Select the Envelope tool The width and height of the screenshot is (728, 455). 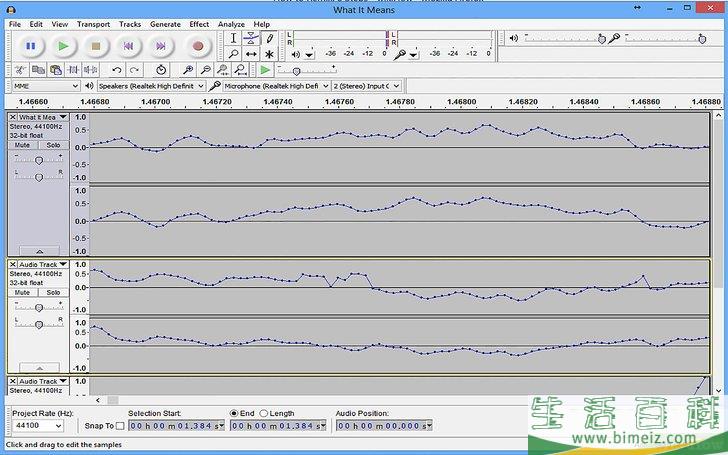(x=251, y=38)
